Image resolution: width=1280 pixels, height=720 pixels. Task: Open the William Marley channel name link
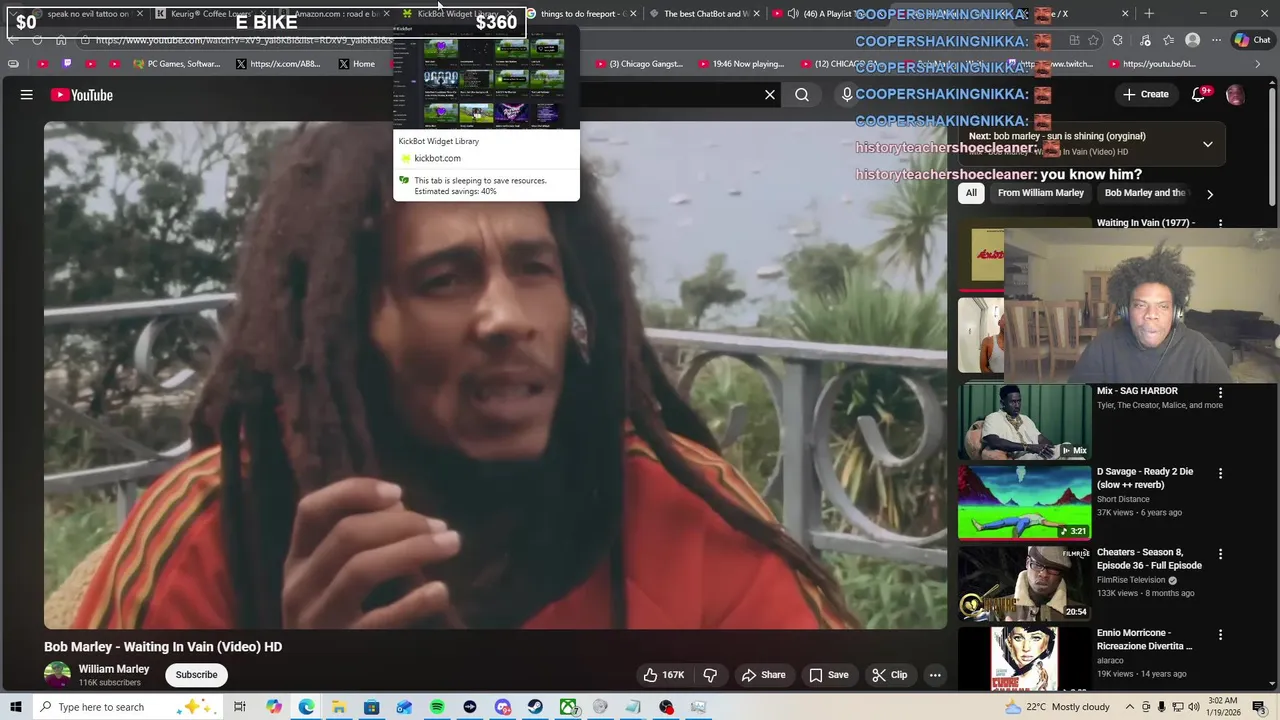point(114,669)
